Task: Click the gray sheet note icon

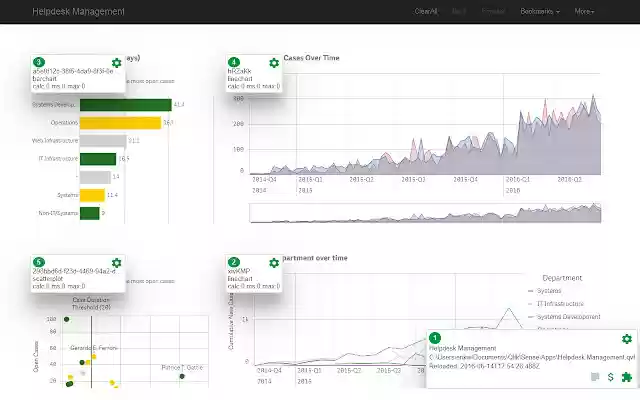Action: [x=594, y=377]
